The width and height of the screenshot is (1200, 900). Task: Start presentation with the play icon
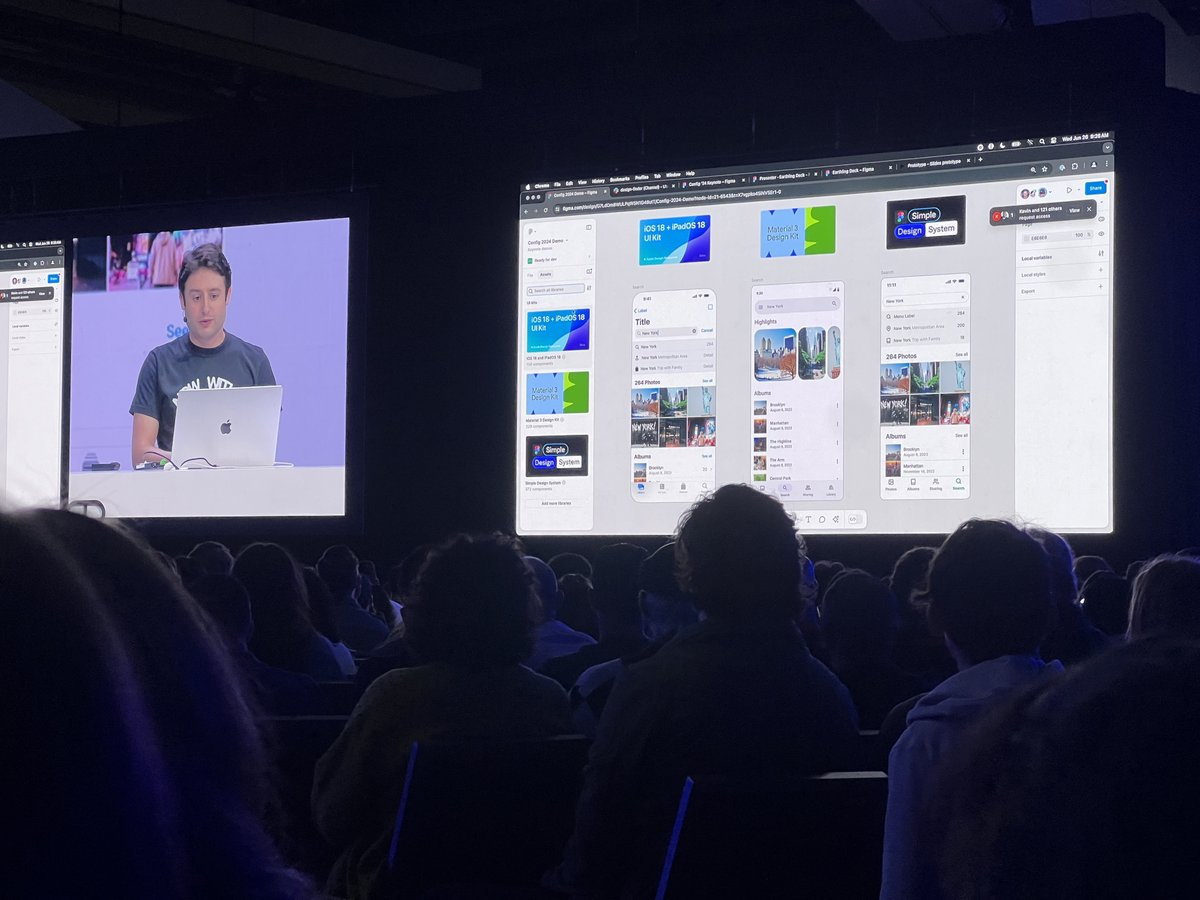point(1068,190)
